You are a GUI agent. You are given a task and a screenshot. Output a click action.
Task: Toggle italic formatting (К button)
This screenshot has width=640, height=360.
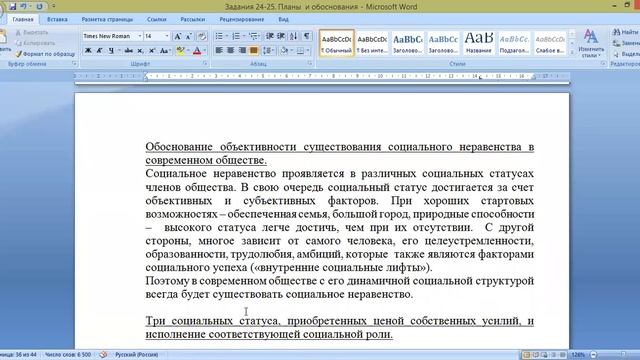click(x=99, y=51)
